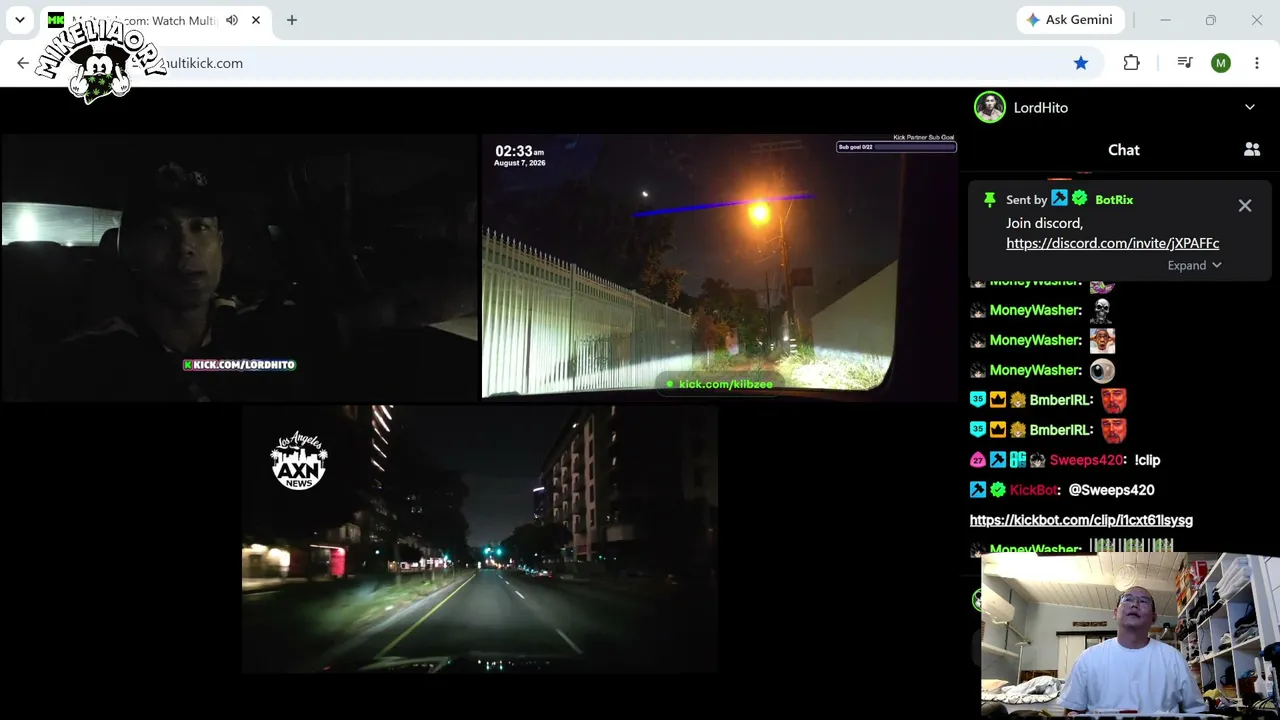
Task: Open the browser media controls icon
Action: pyautogui.click(x=1185, y=63)
